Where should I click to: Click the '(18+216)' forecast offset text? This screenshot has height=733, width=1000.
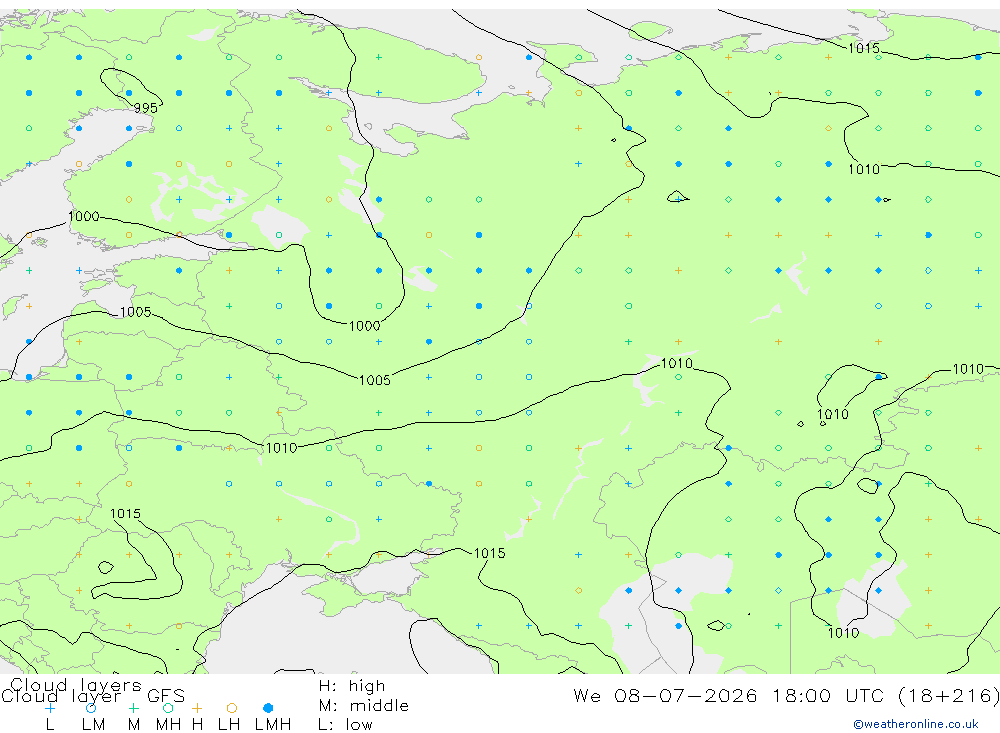(948, 695)
